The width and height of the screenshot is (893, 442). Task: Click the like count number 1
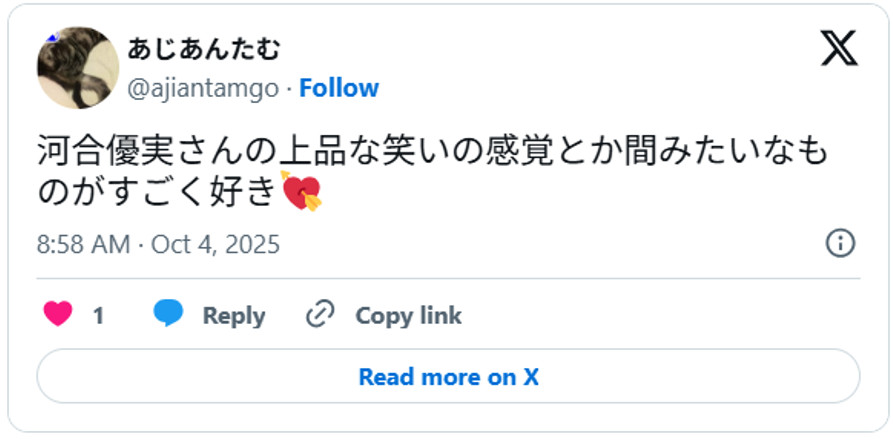coord(99,316)
